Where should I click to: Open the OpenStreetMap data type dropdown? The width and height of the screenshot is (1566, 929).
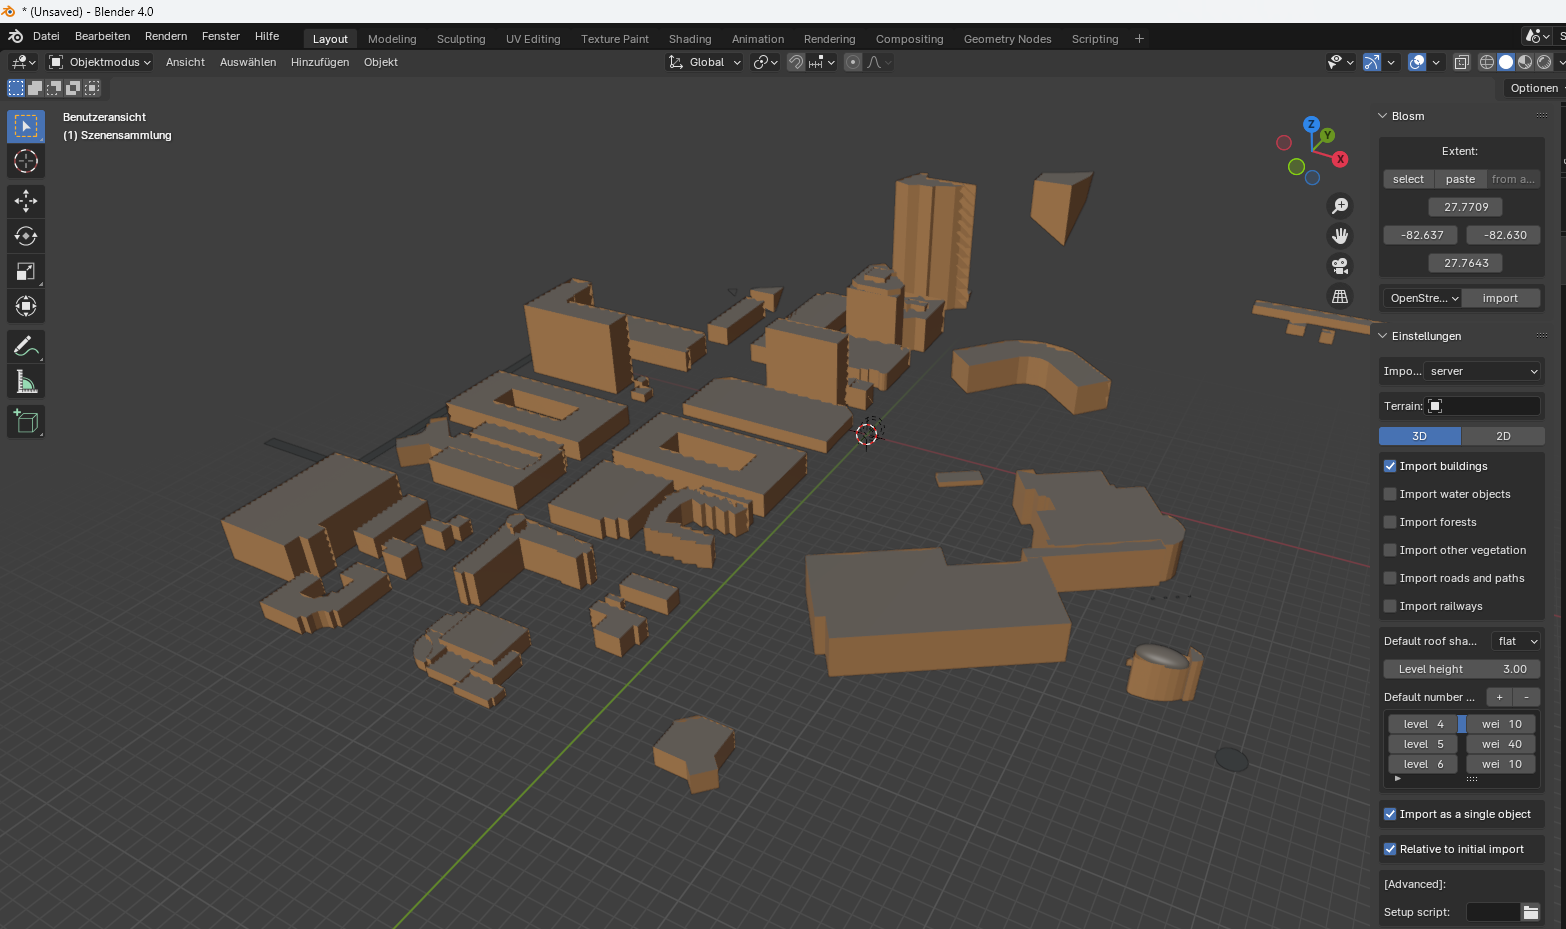click(1423, 298)
